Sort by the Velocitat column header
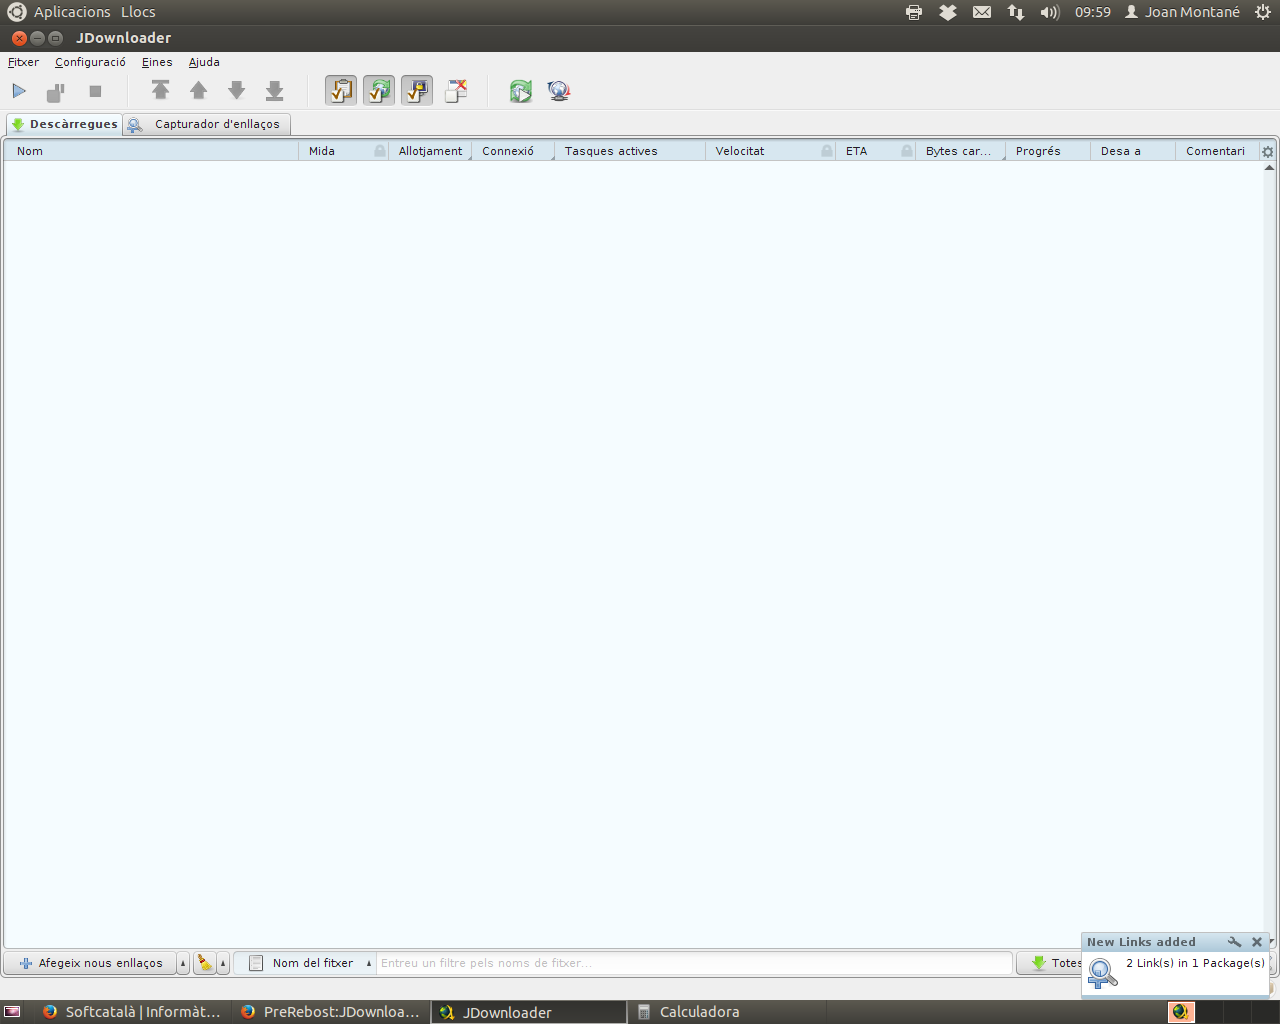1280x1024 pixels. click(x=770, y=151)
